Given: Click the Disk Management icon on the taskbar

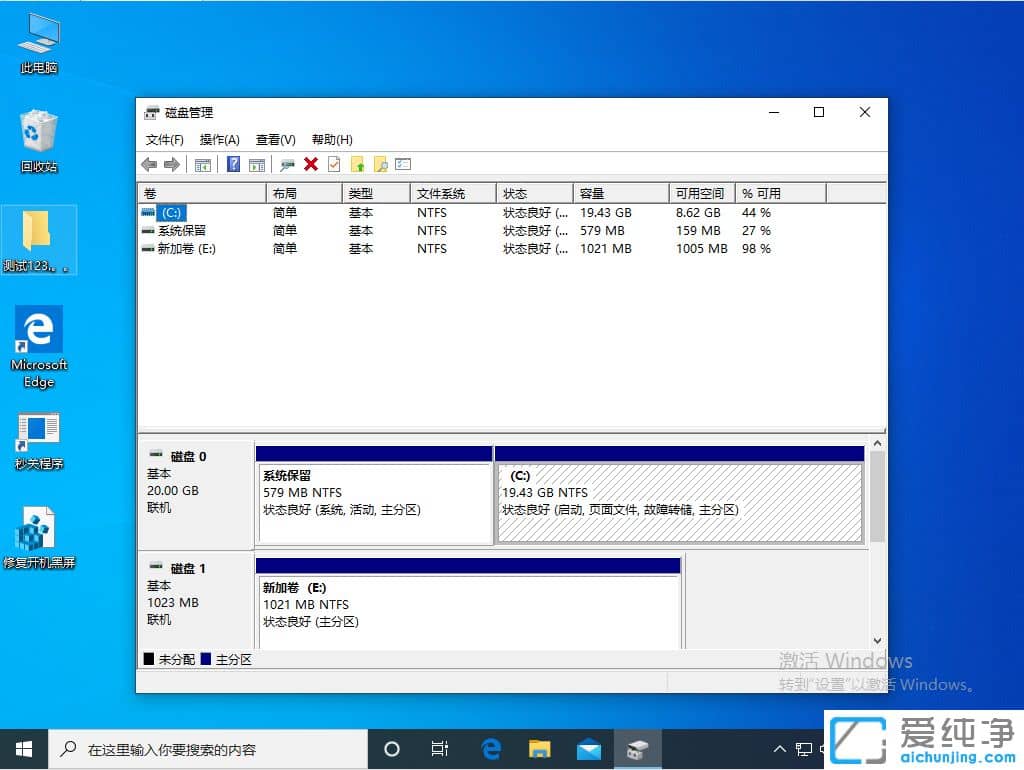Looking at the screenshot, I should click(637, 749).
